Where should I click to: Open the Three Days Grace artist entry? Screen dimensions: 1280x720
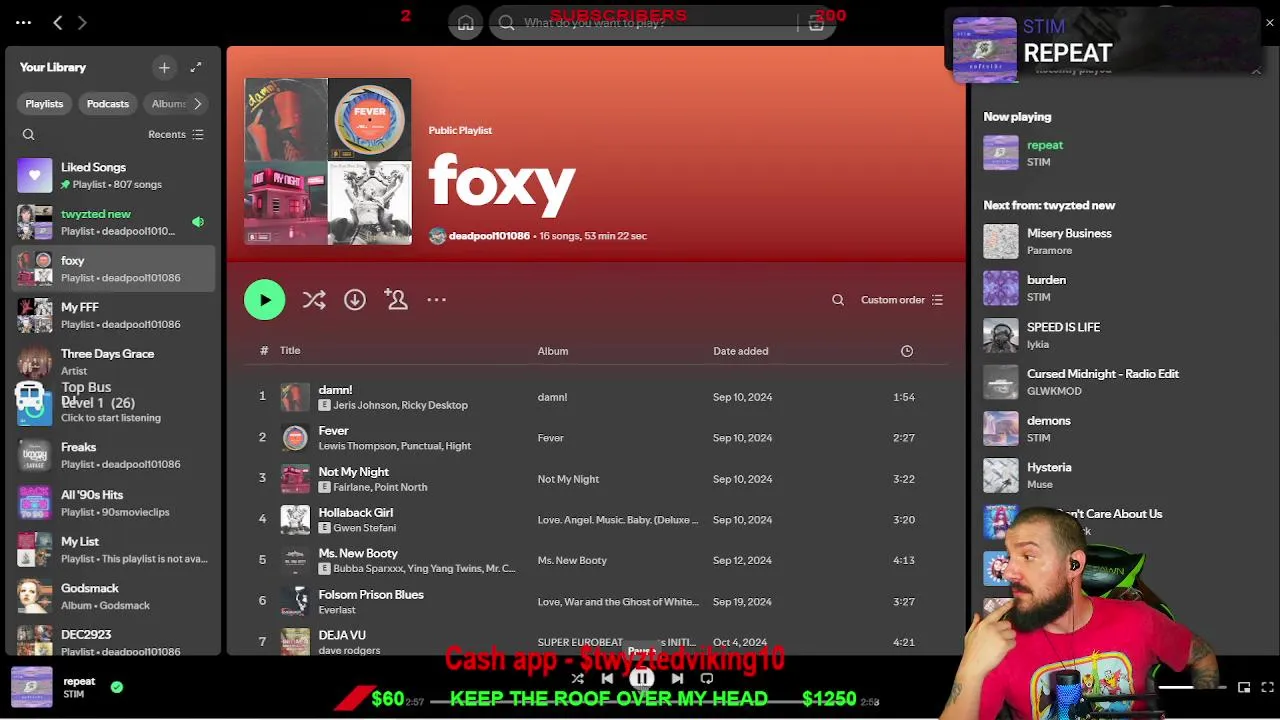(x=113, y=362)
